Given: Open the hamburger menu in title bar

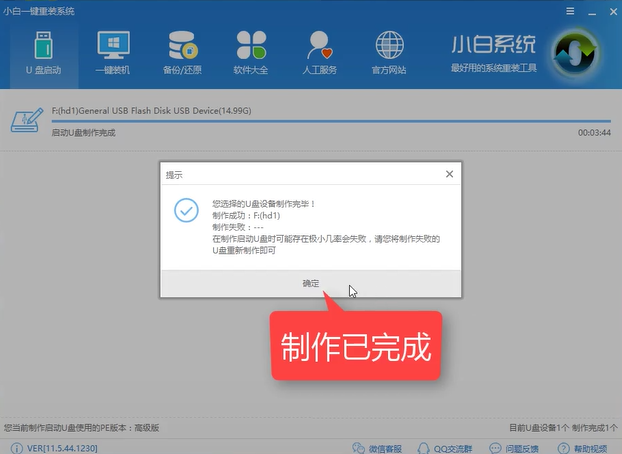Looking at the screenshot, I should click(x=570, y=11).
